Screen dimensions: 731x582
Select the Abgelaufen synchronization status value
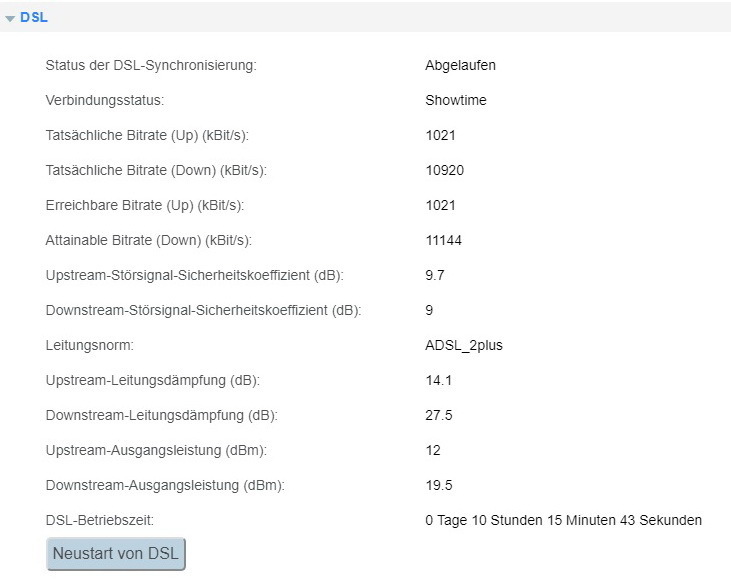tap(460, 65)
